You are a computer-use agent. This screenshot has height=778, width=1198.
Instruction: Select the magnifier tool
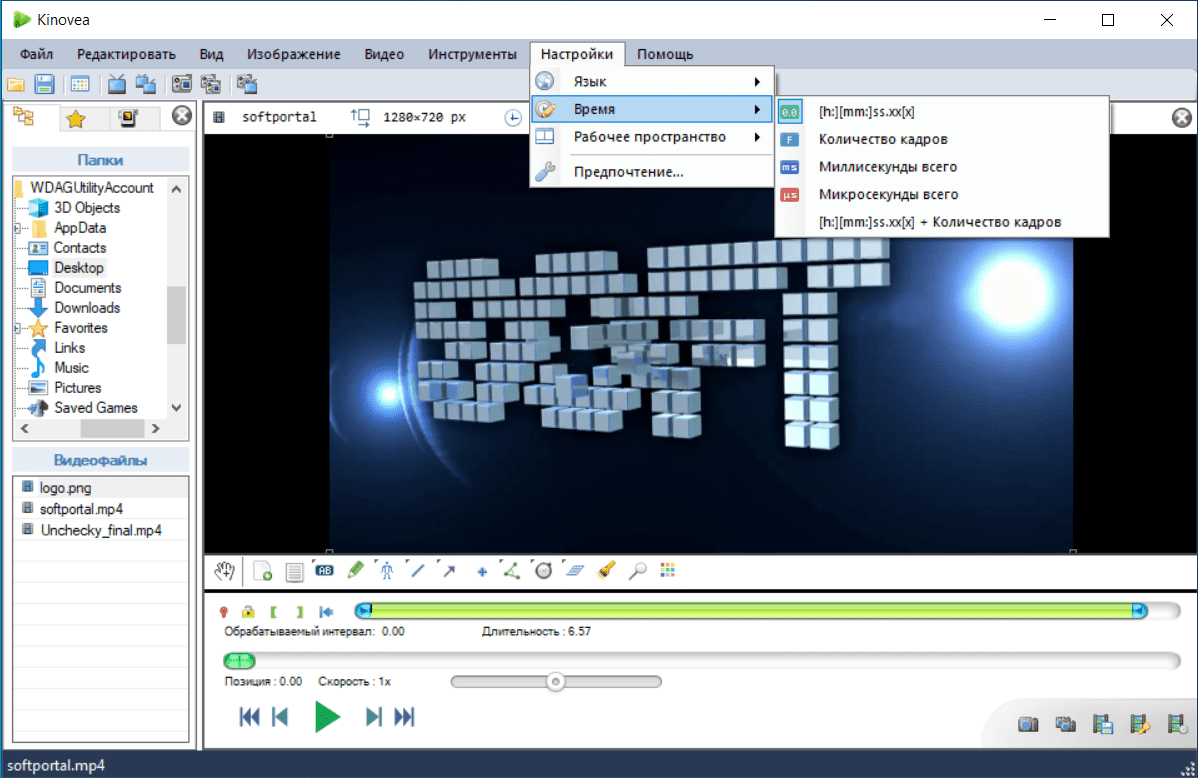coord(637,570)
